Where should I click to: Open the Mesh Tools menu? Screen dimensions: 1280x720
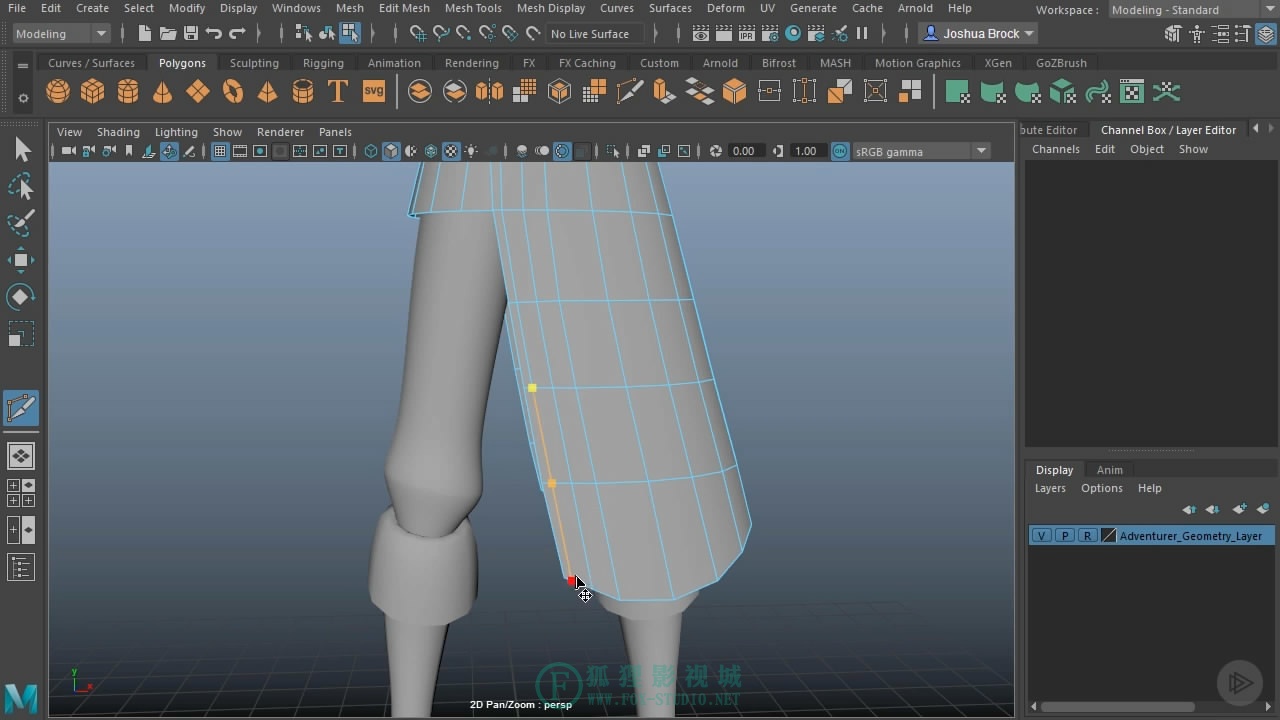pos(473,8)
